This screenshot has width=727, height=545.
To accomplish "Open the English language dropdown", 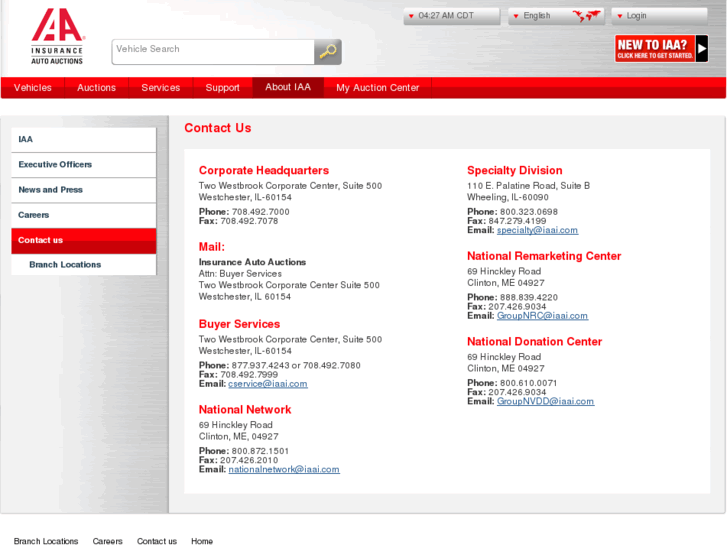I will (556, 16).
